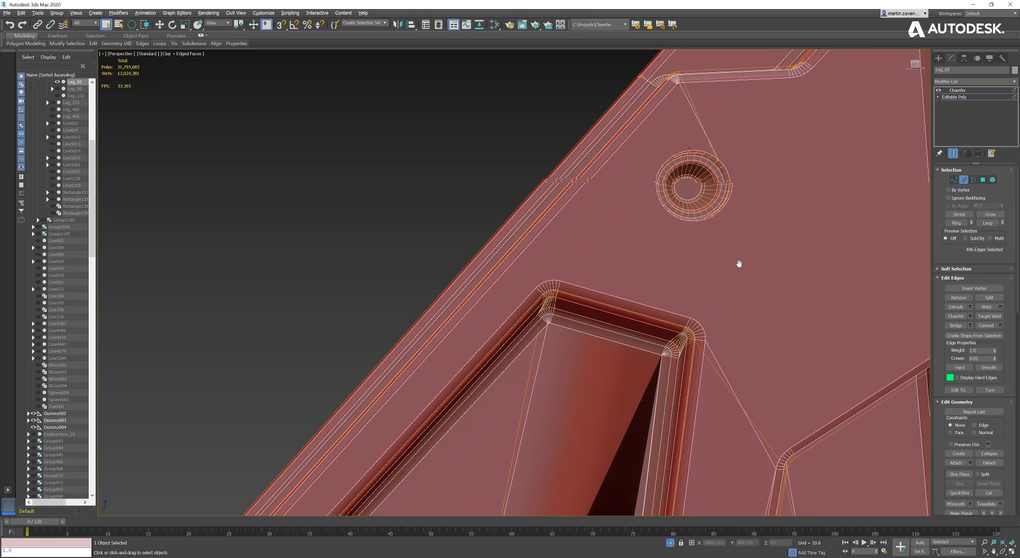The width and height of the screenshot is (1020, 558).
Task: Open the Create tab in command panel
Action: coord(938,58)
